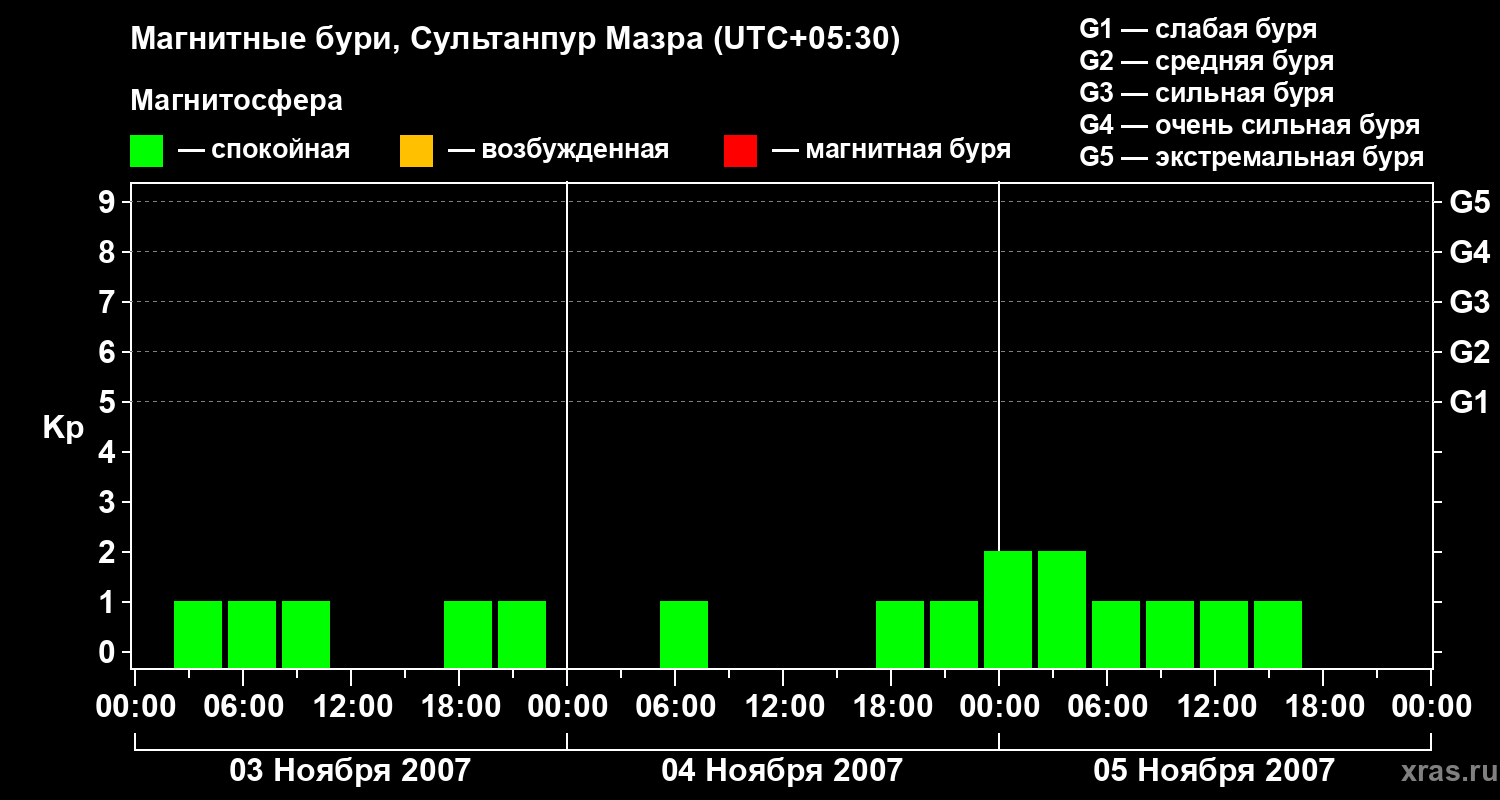Select the 'G1 — слабая буря' legend line
The image size is (1500, 800).
click(1198, 29)
